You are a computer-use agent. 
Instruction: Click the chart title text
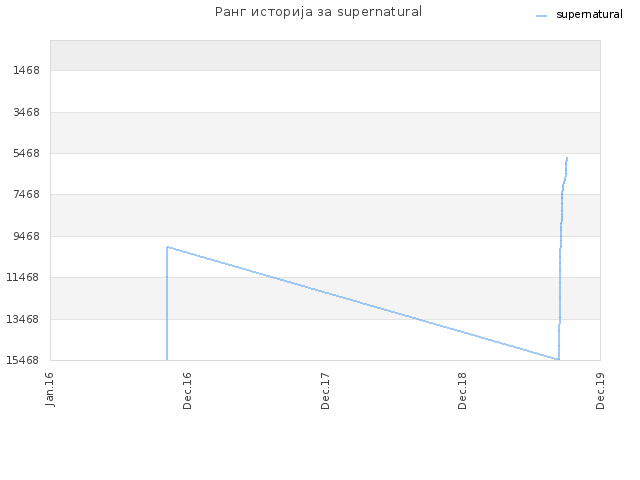click(318, 11)
